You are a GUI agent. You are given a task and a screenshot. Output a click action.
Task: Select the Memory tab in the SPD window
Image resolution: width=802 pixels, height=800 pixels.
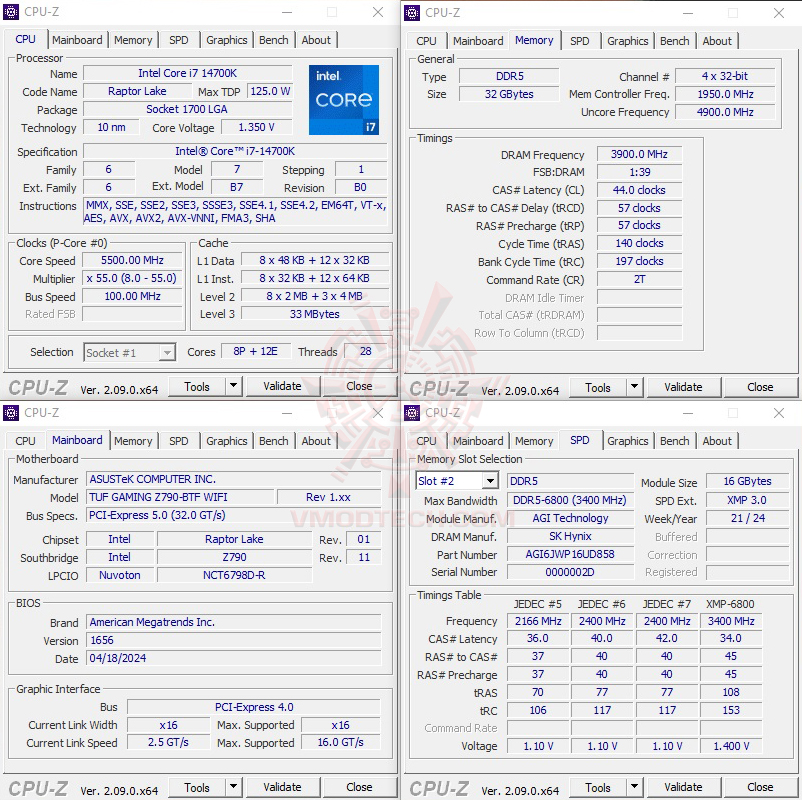(534, 441)
